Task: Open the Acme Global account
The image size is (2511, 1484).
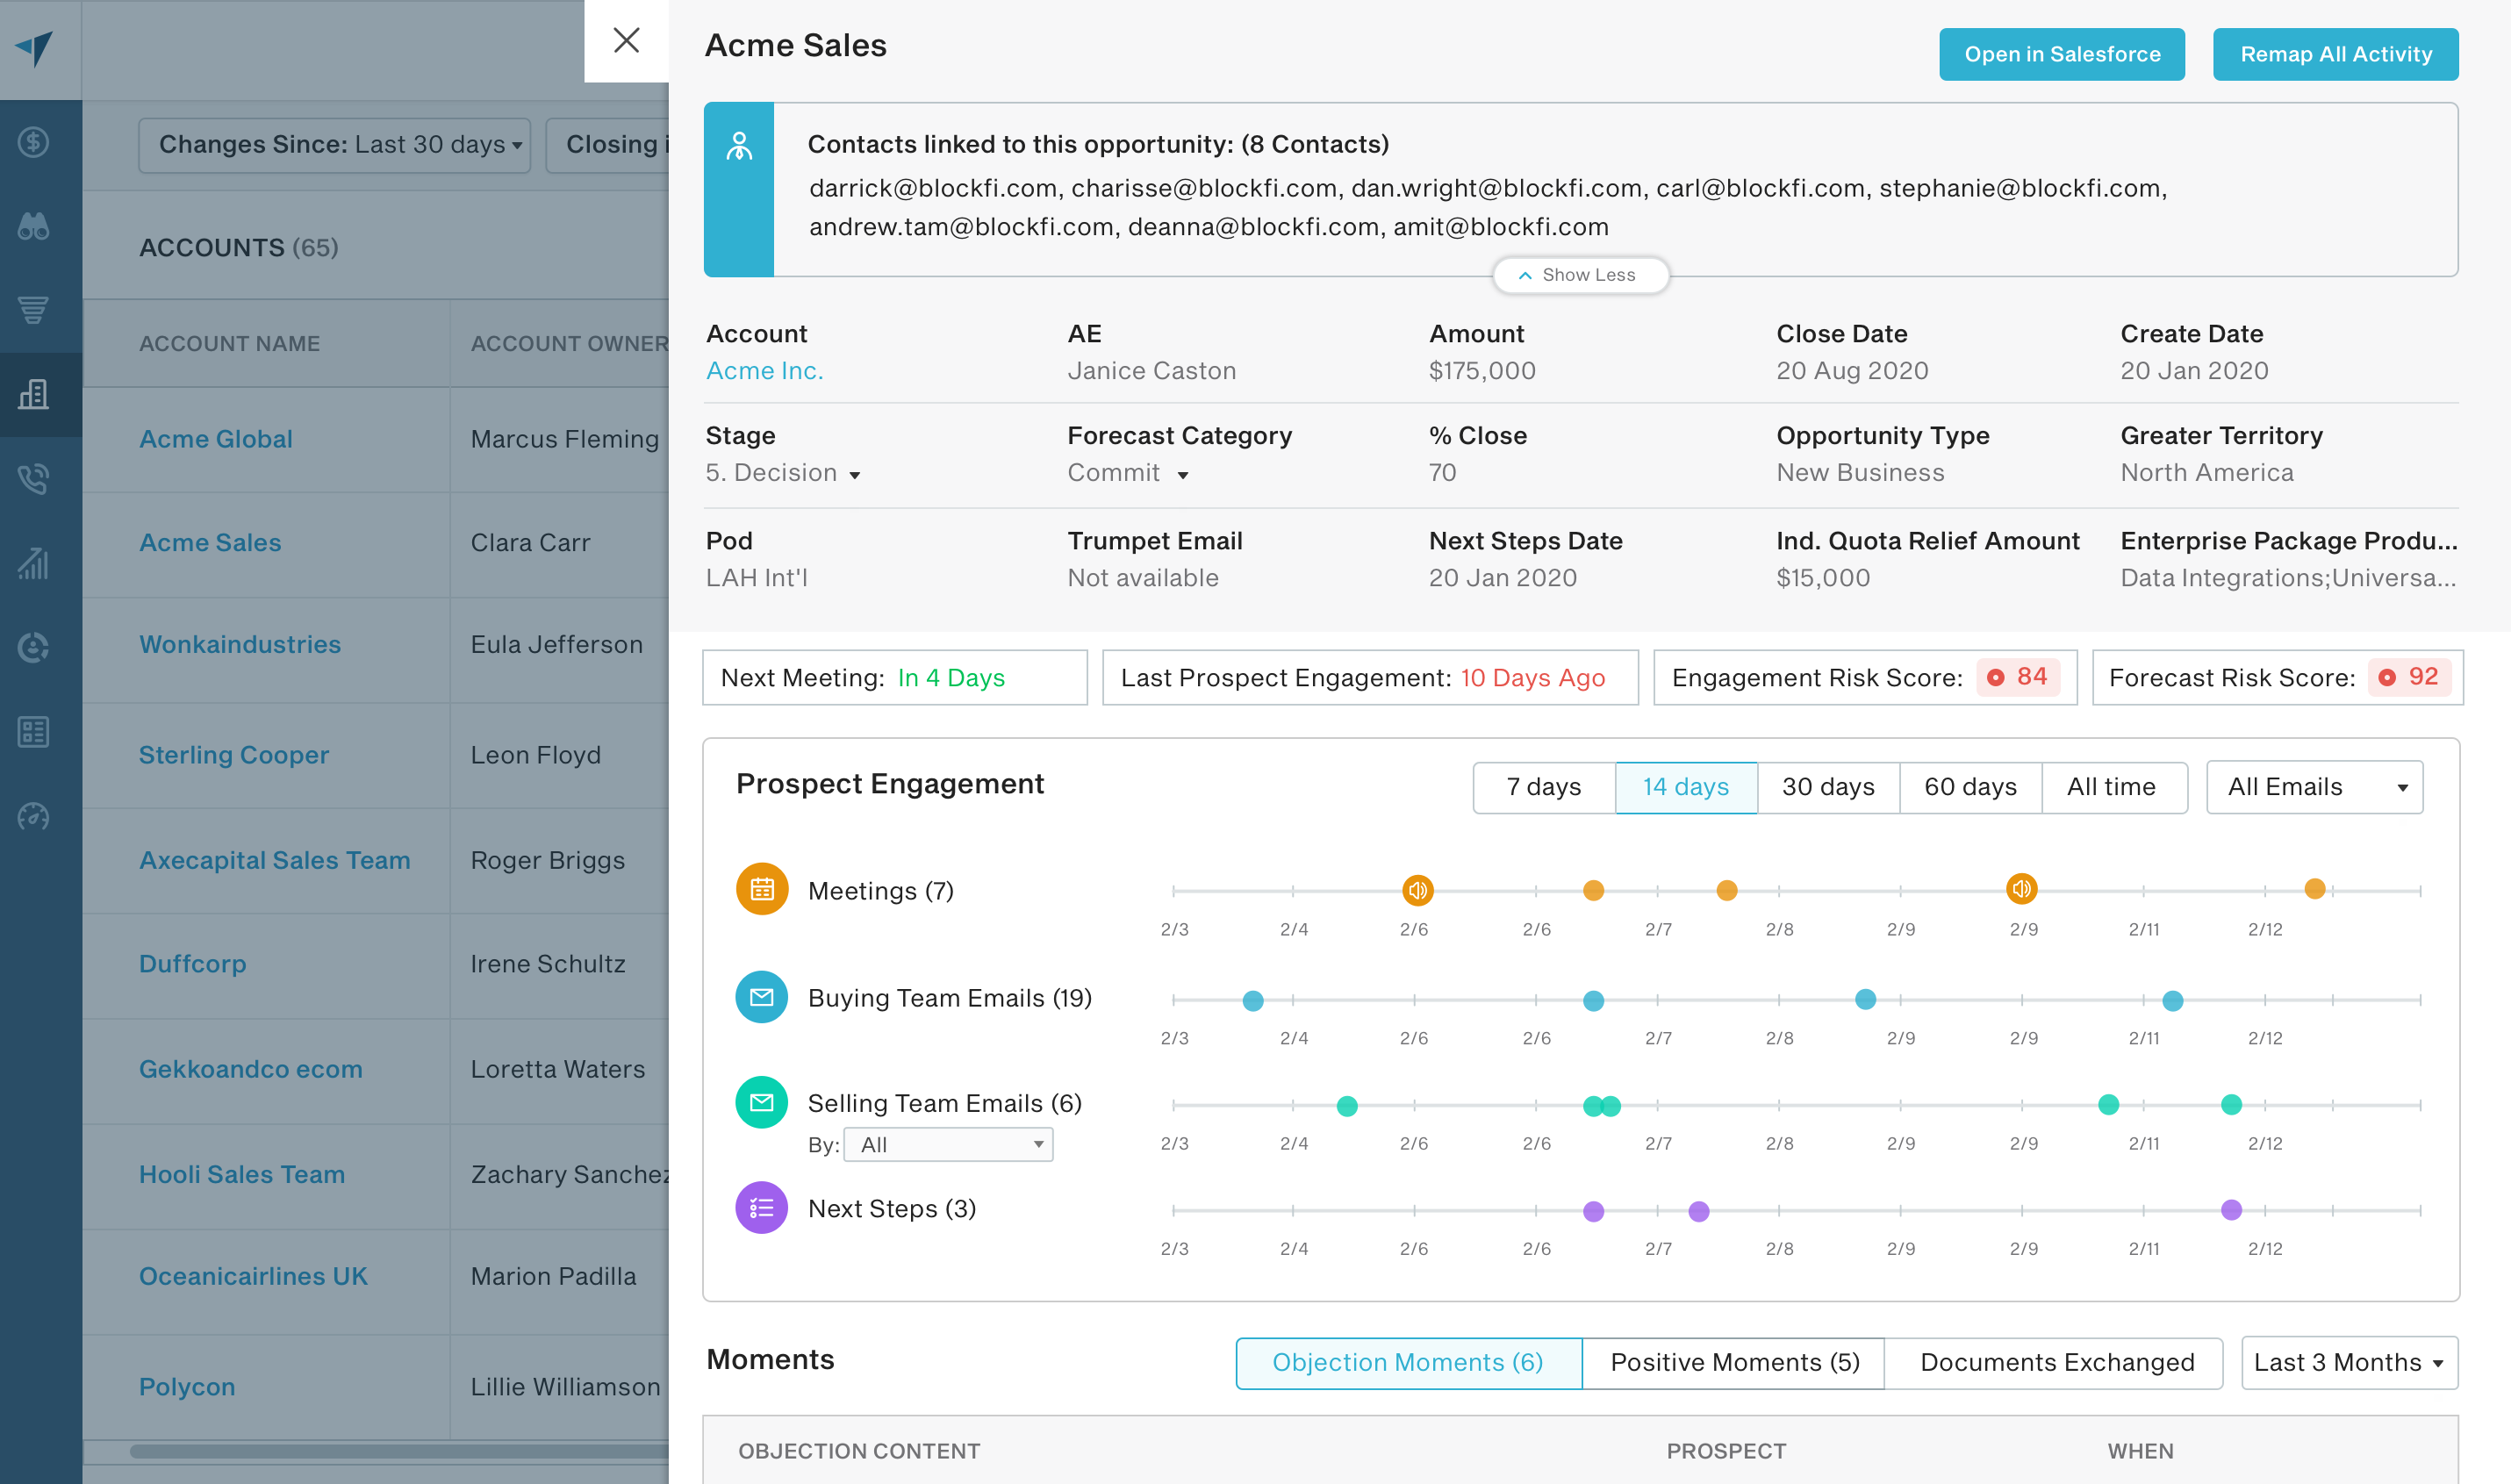Action: [216, 439]
